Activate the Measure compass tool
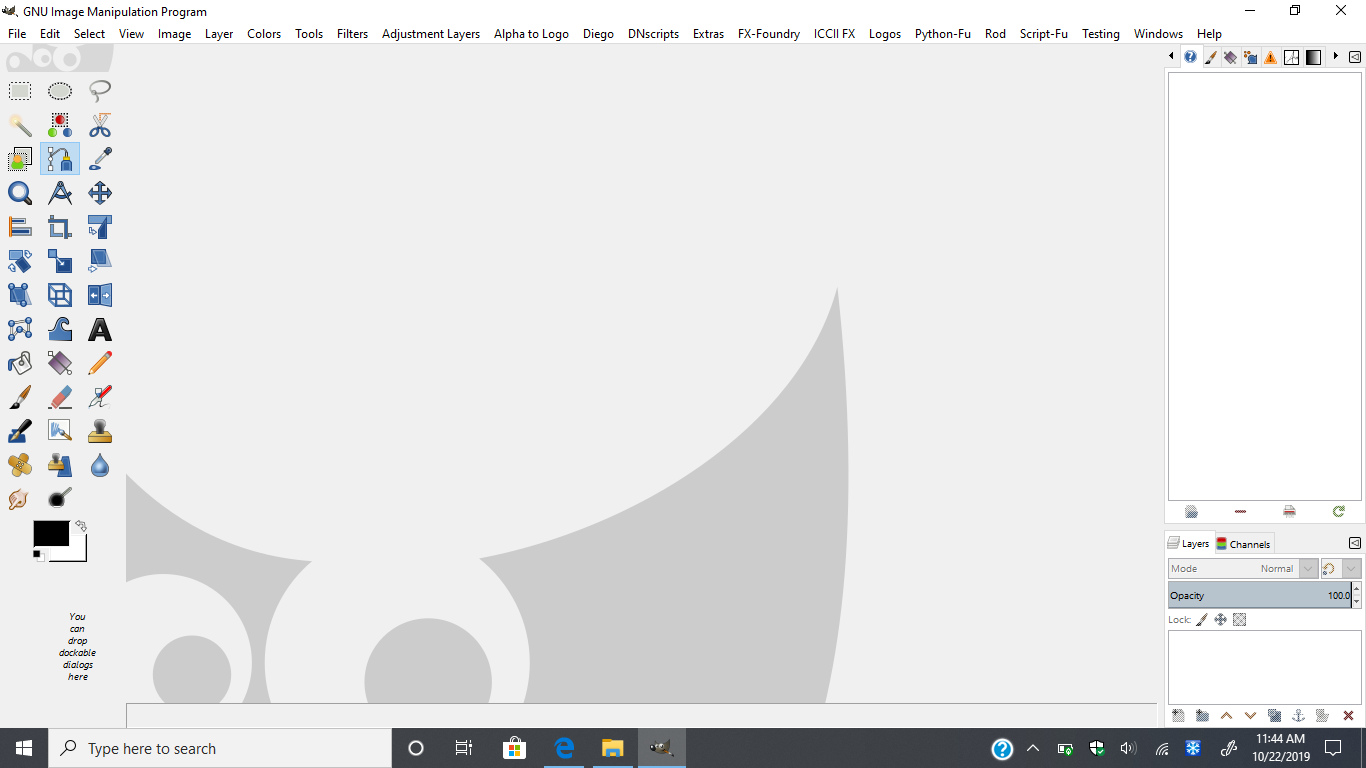The height and width of the screenshot is (768, 1366). click(x=60, y=193)
